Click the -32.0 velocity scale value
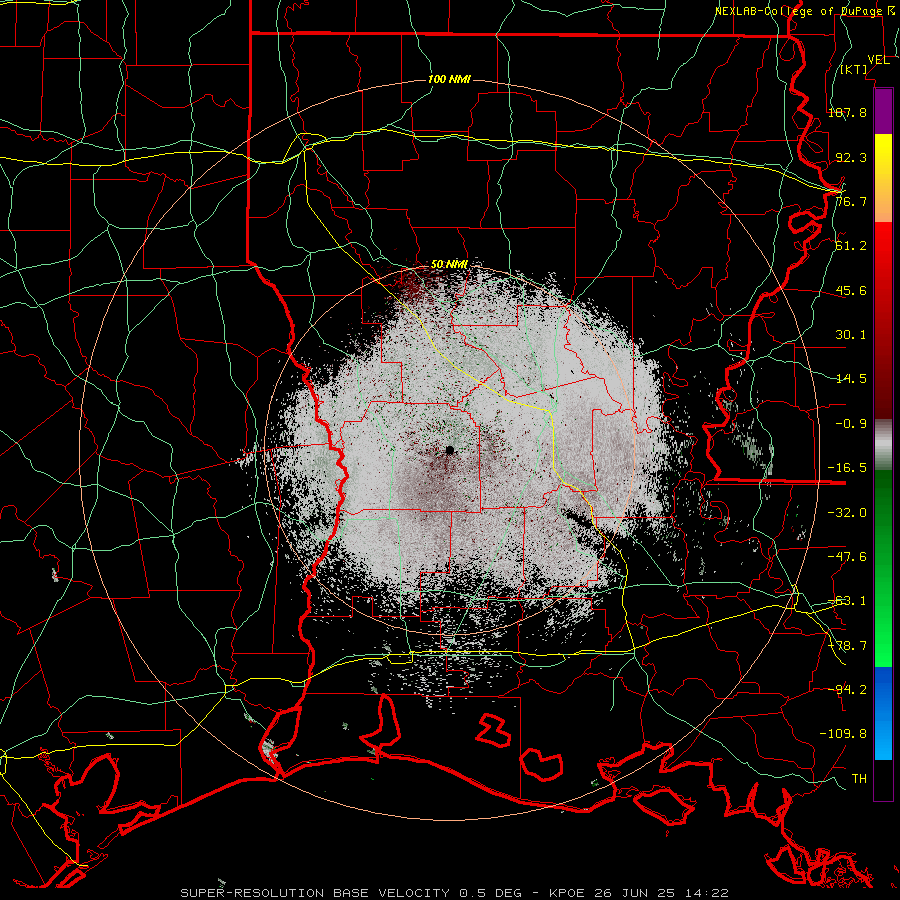Viewport: 900px width, 900px height. (847, 513)
